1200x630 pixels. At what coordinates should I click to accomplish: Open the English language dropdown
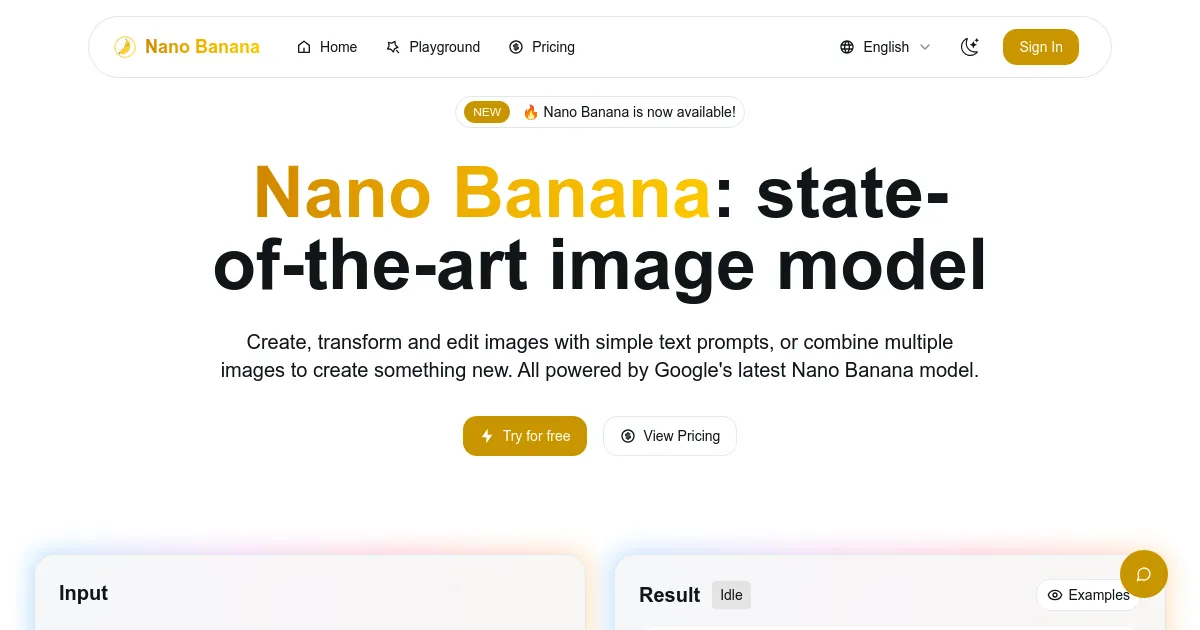pos(885,46)
